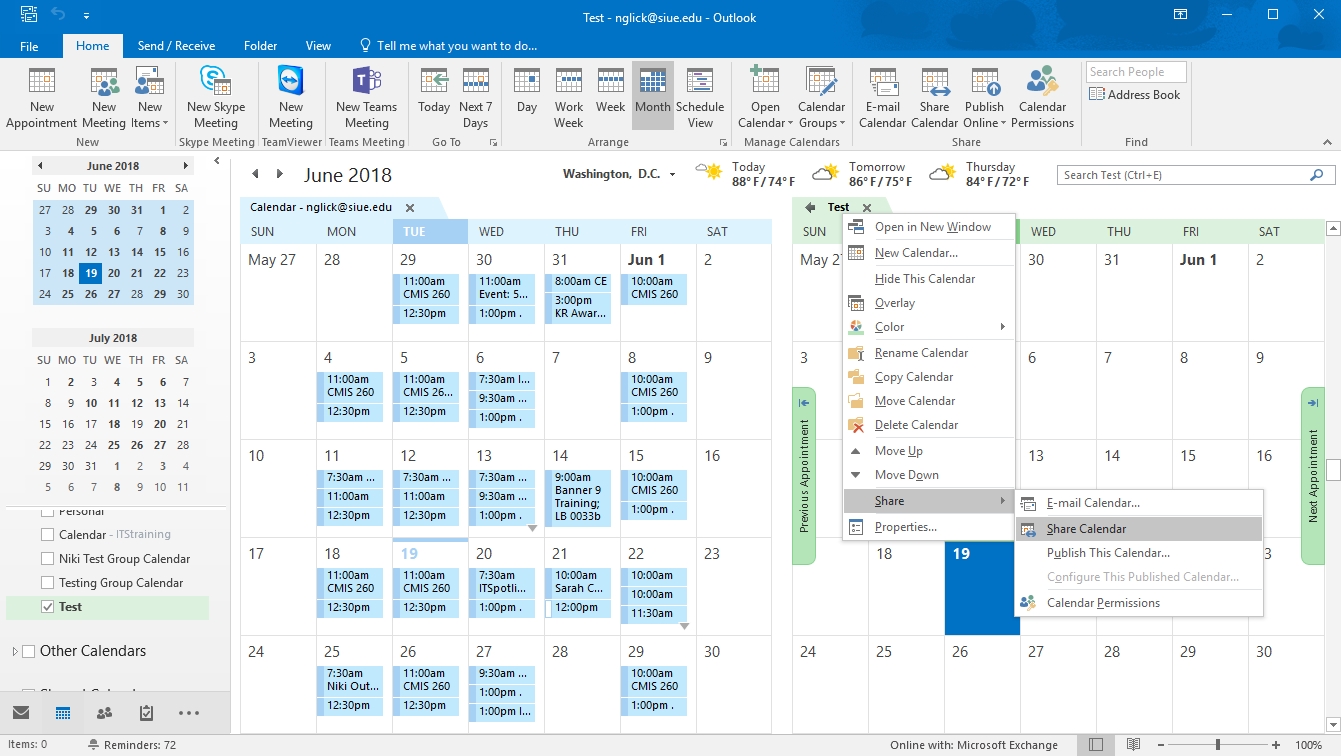Screen dimensions: 1341x756
Task: Open the Address Book
Action: click(1135, 95)
